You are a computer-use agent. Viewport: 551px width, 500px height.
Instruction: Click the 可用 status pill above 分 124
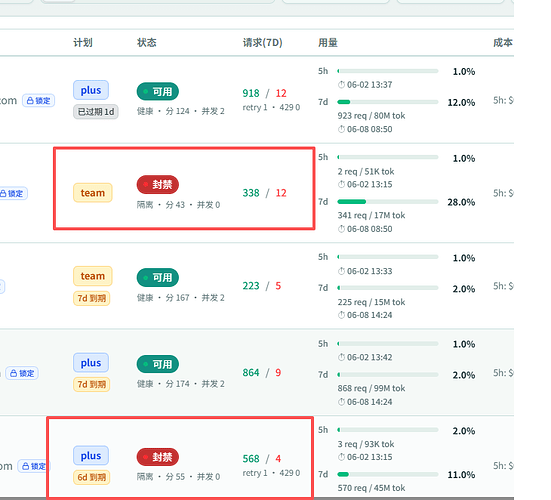(x=158, y=92)
